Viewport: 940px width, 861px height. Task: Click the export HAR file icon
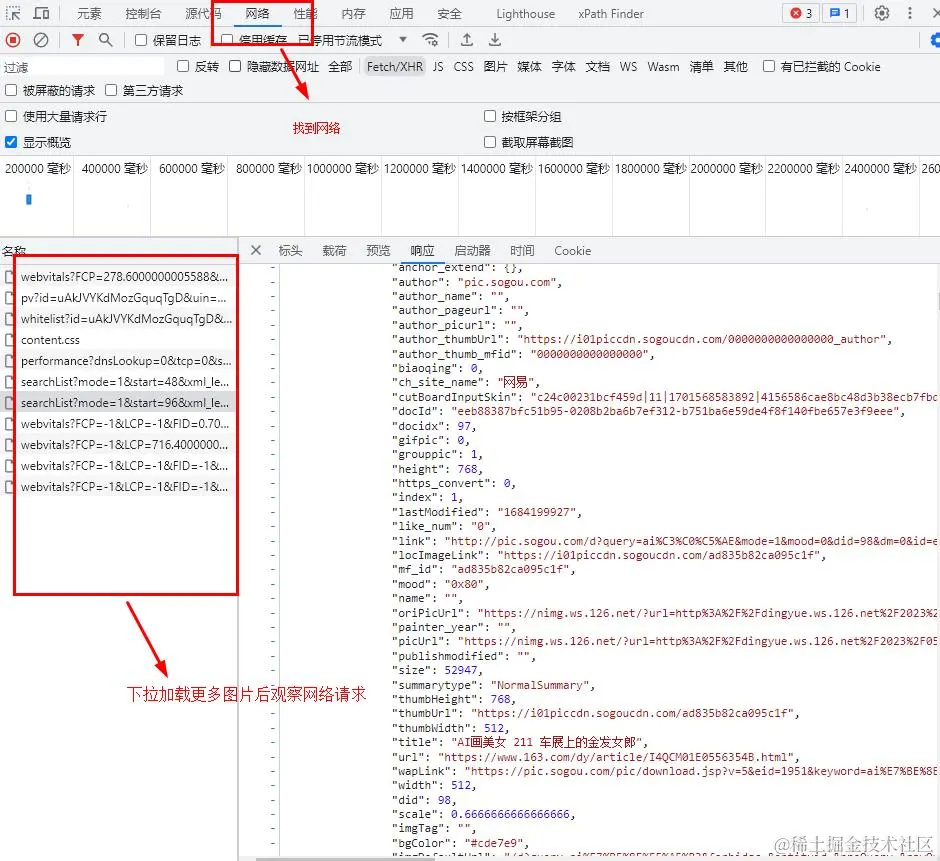point(494,41)
